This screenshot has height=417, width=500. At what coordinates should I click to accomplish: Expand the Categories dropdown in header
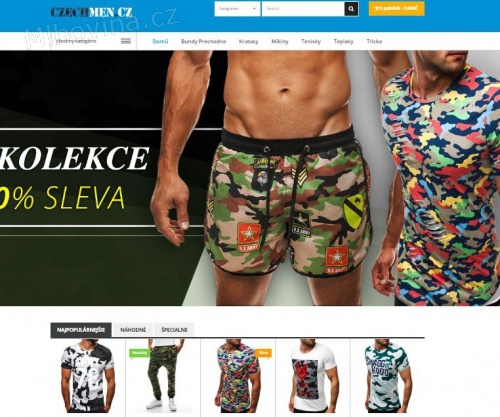[x=237, y=9]
